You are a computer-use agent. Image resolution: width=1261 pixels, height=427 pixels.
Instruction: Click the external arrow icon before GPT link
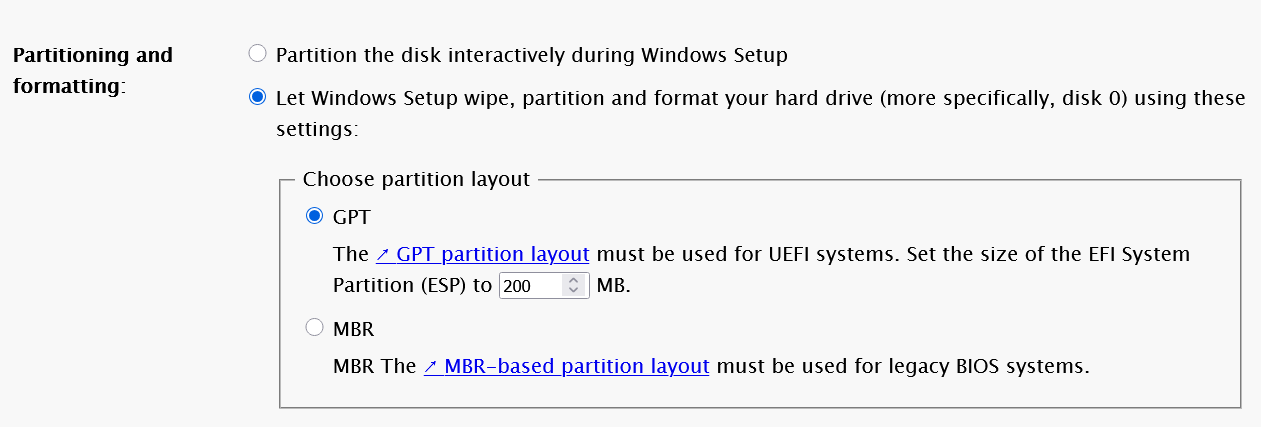[x=382, y=254]
